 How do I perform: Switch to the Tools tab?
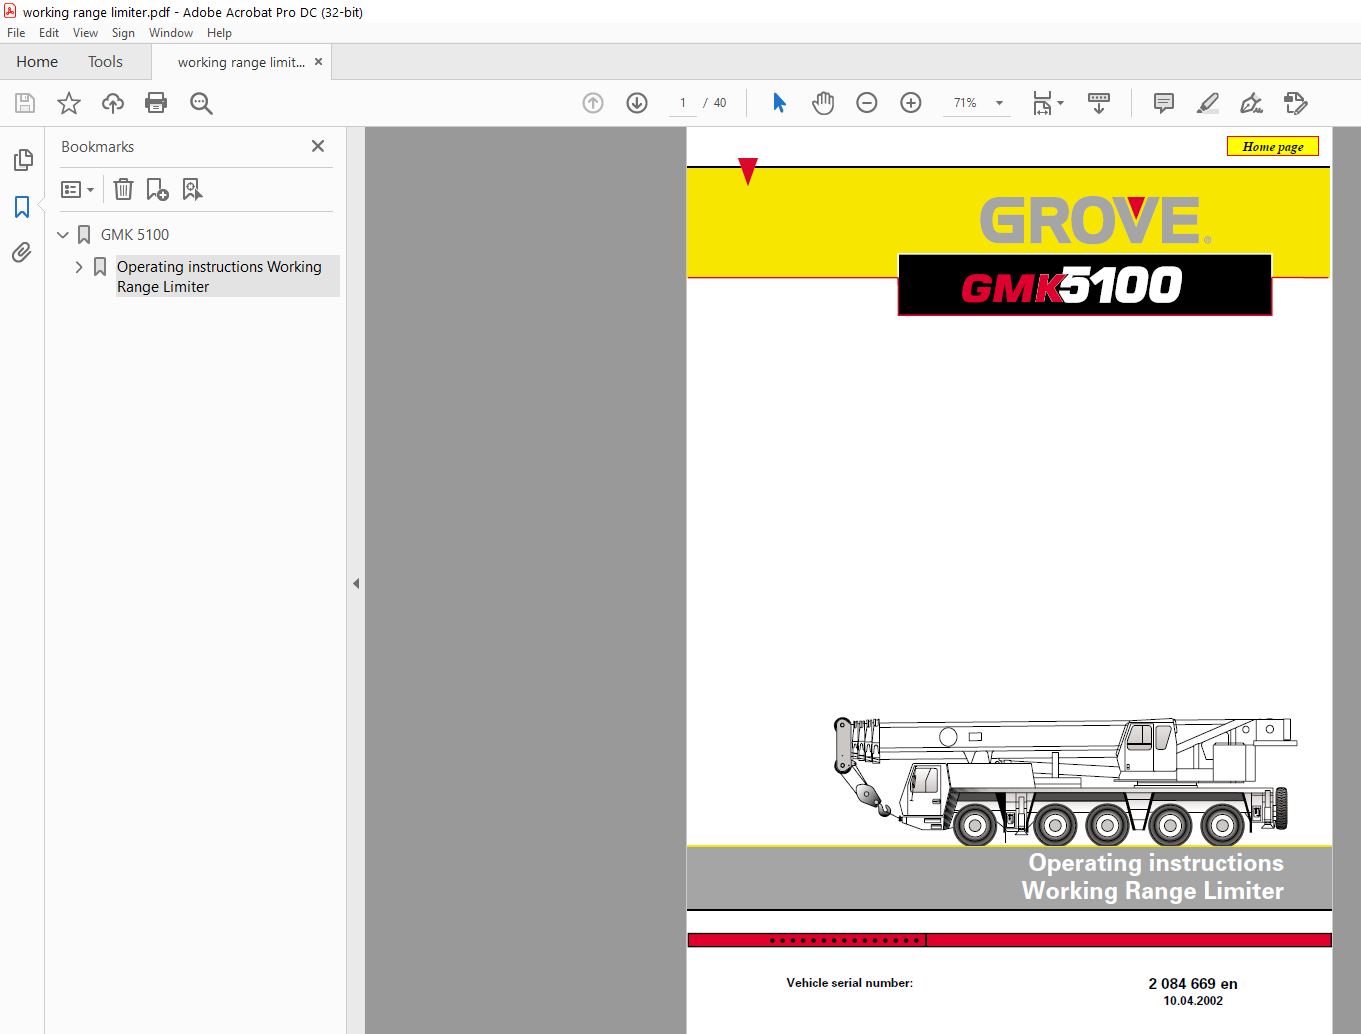click(105, 62)
